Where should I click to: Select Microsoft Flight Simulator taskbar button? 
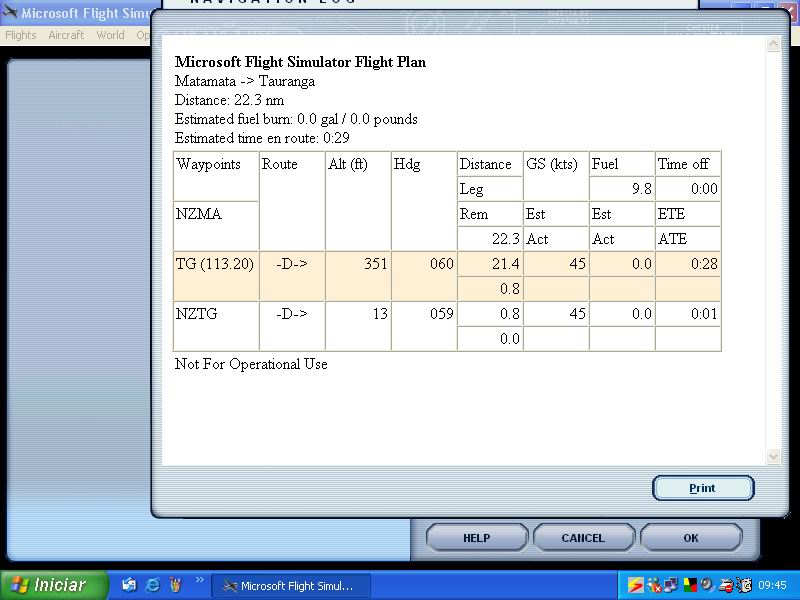(x=290, y=586)
